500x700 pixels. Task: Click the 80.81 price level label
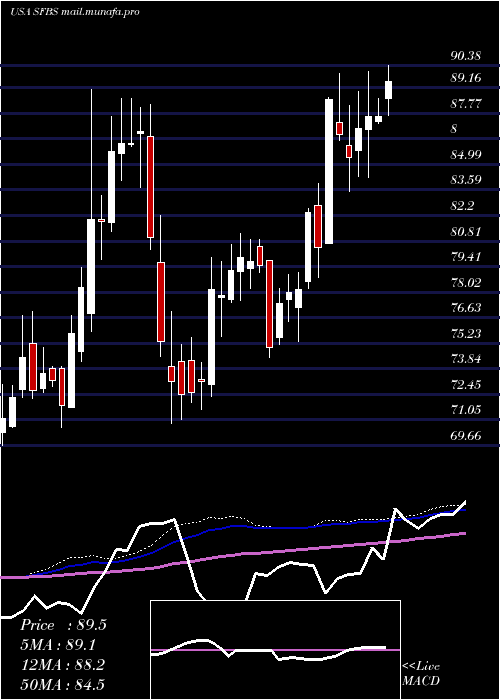[x=466, y=232]
